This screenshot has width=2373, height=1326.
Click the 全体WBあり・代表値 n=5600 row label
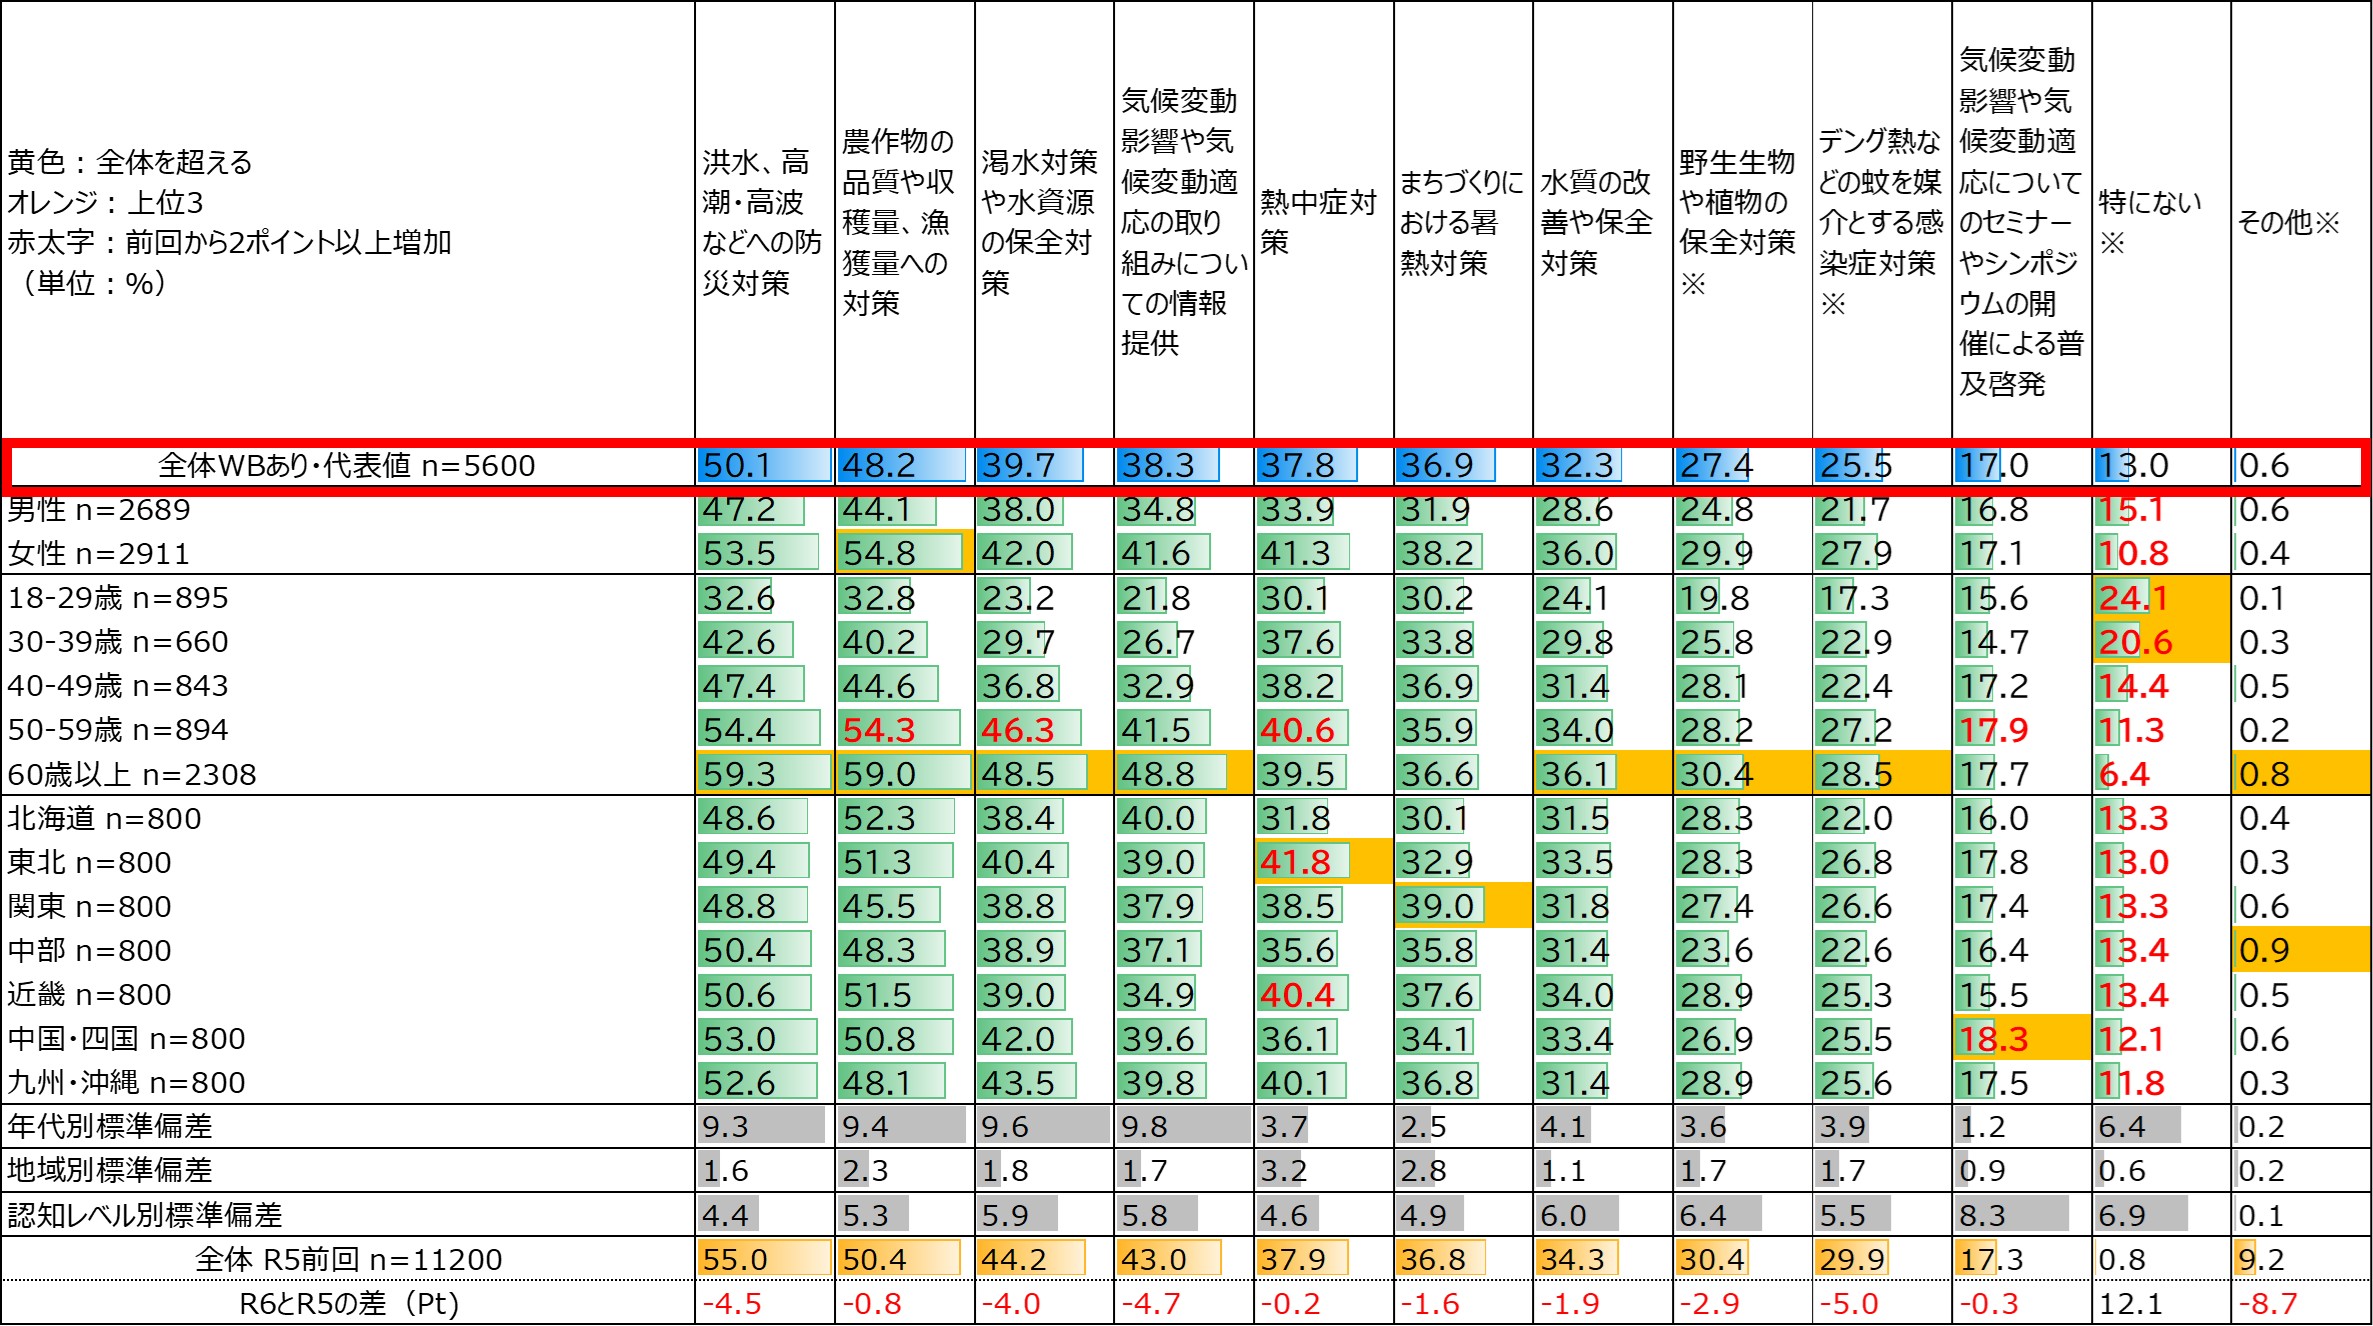346,466
